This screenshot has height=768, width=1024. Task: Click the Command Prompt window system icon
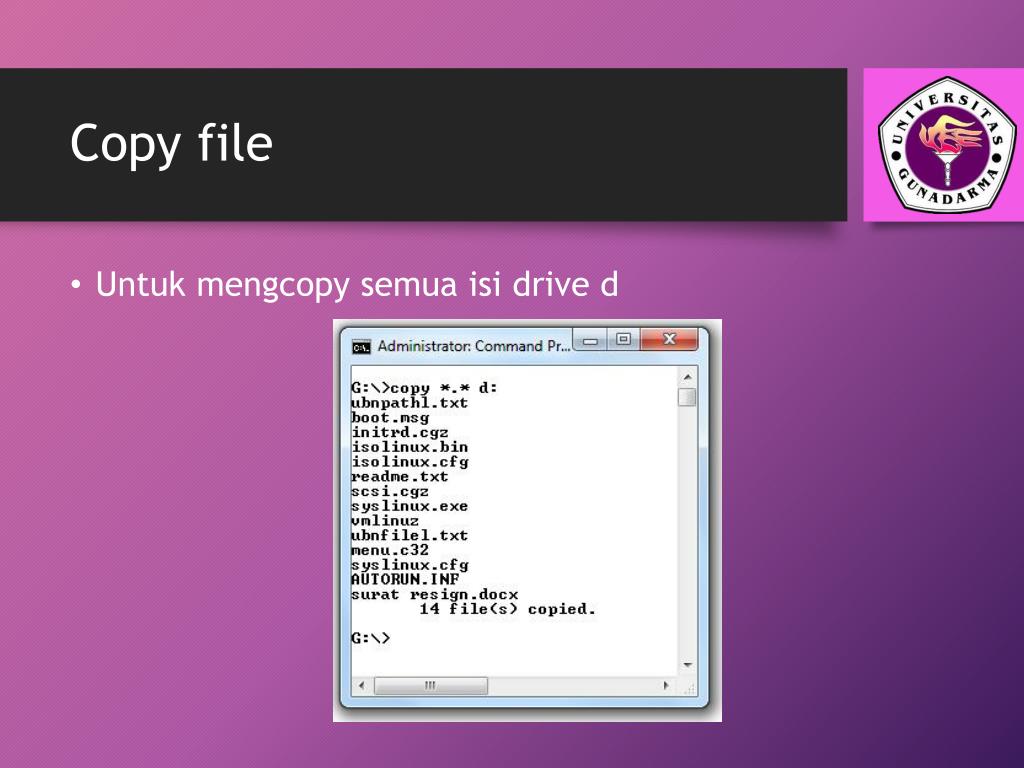(361, 347)
